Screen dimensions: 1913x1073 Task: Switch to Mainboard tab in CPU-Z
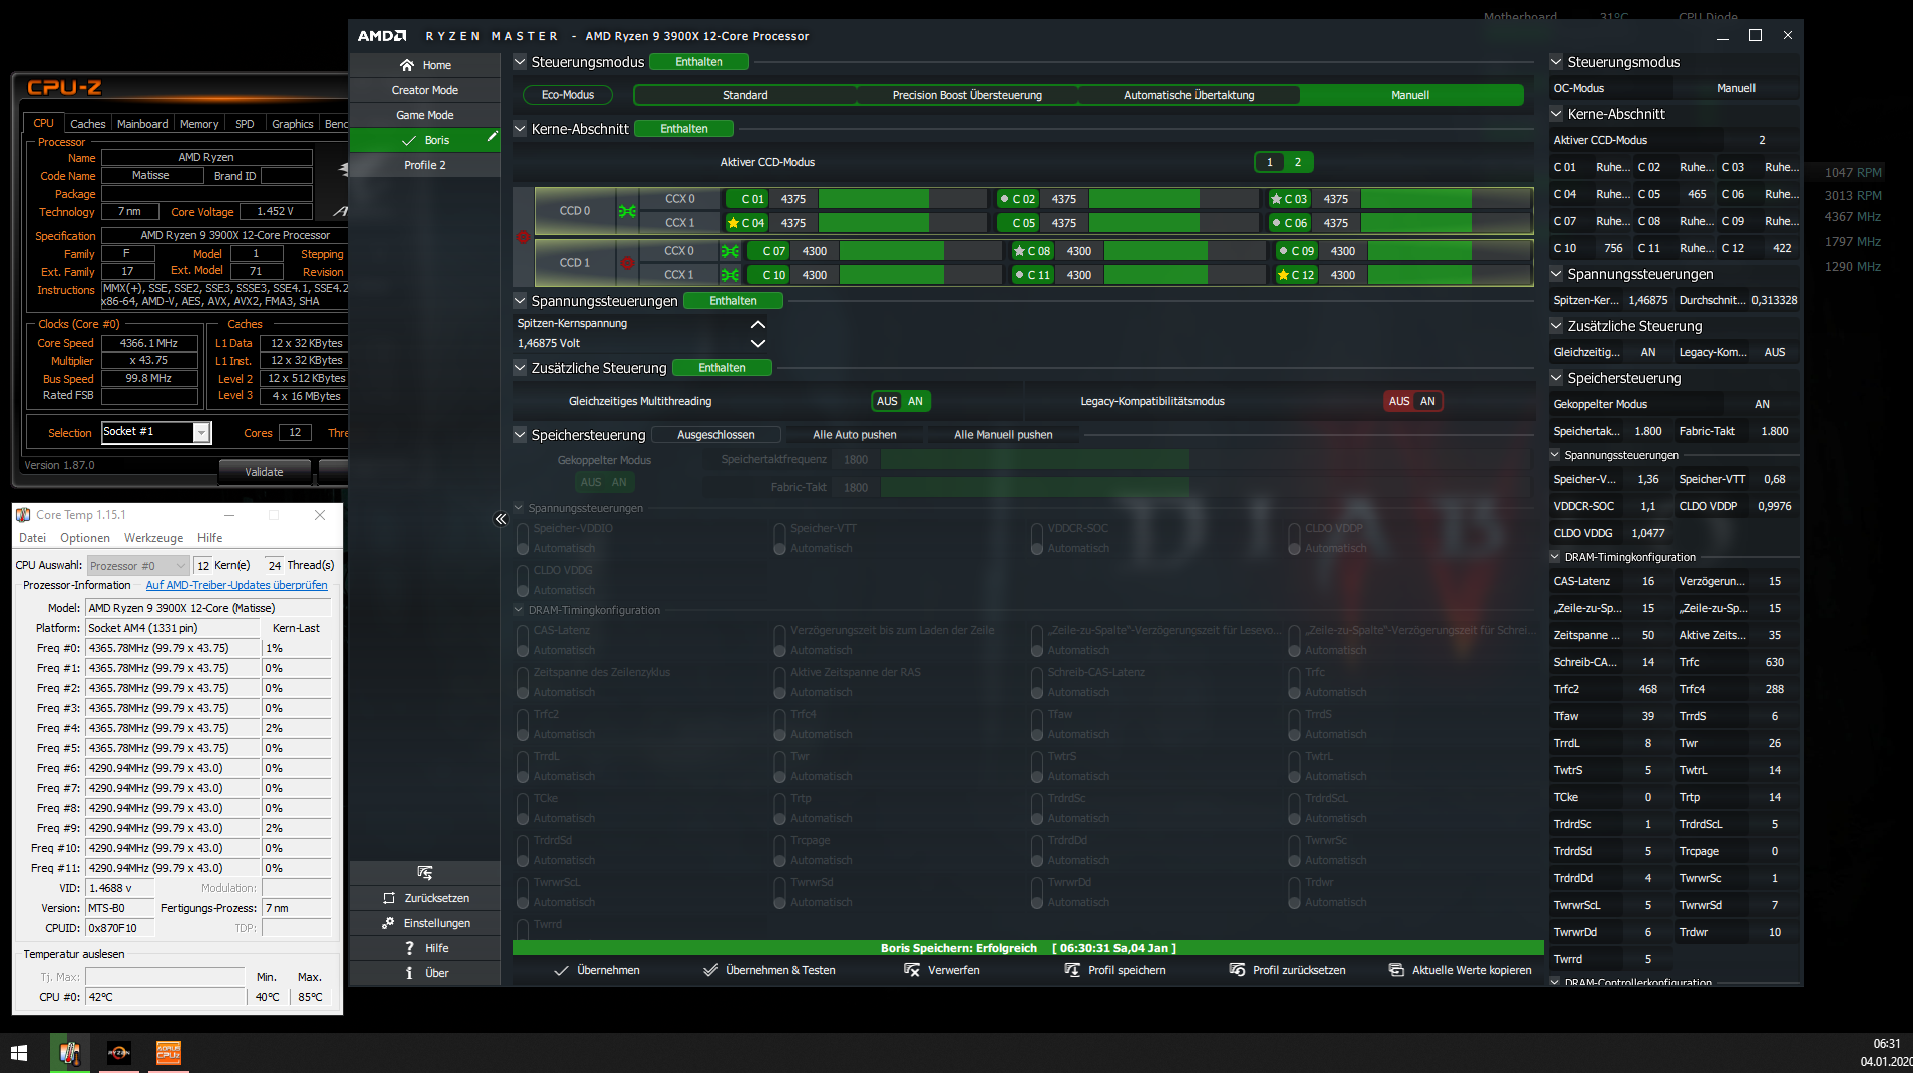click(143, 124)
